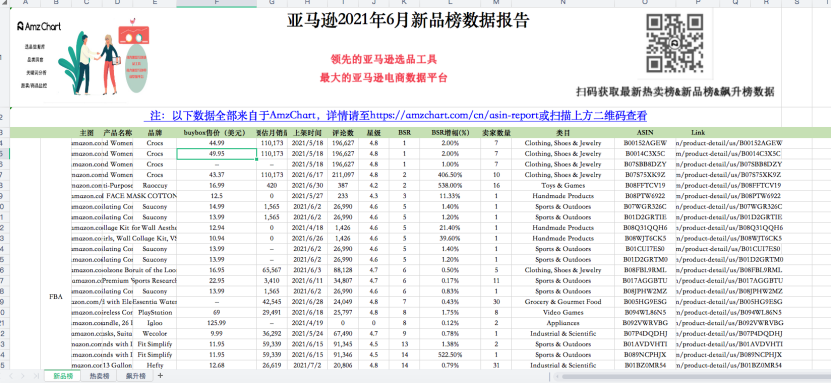Add a new sheet with the plus button
Viewport: 831px width, 383px height.
point(160,376)
